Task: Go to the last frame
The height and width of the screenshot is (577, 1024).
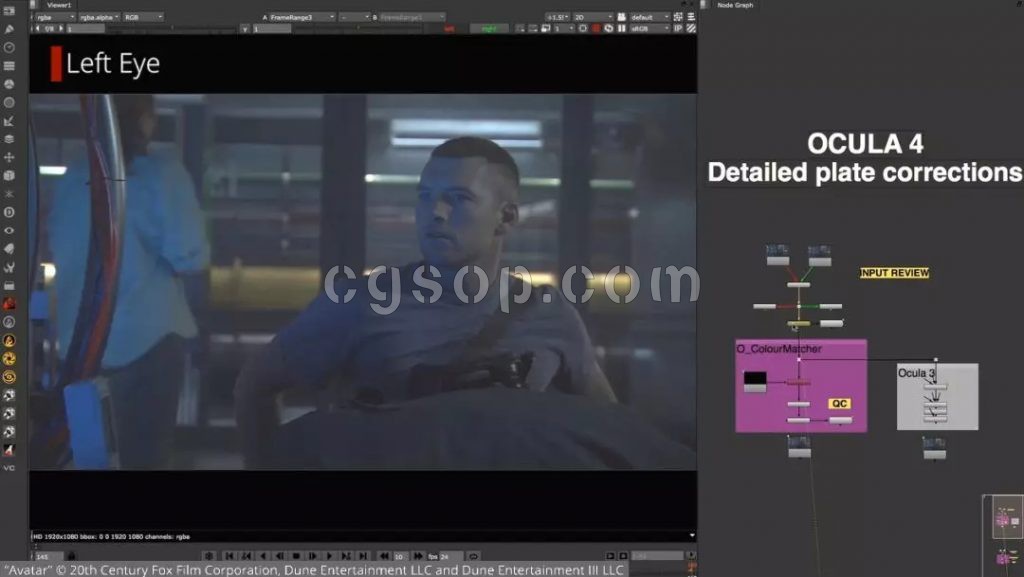Action: (362, 556)
